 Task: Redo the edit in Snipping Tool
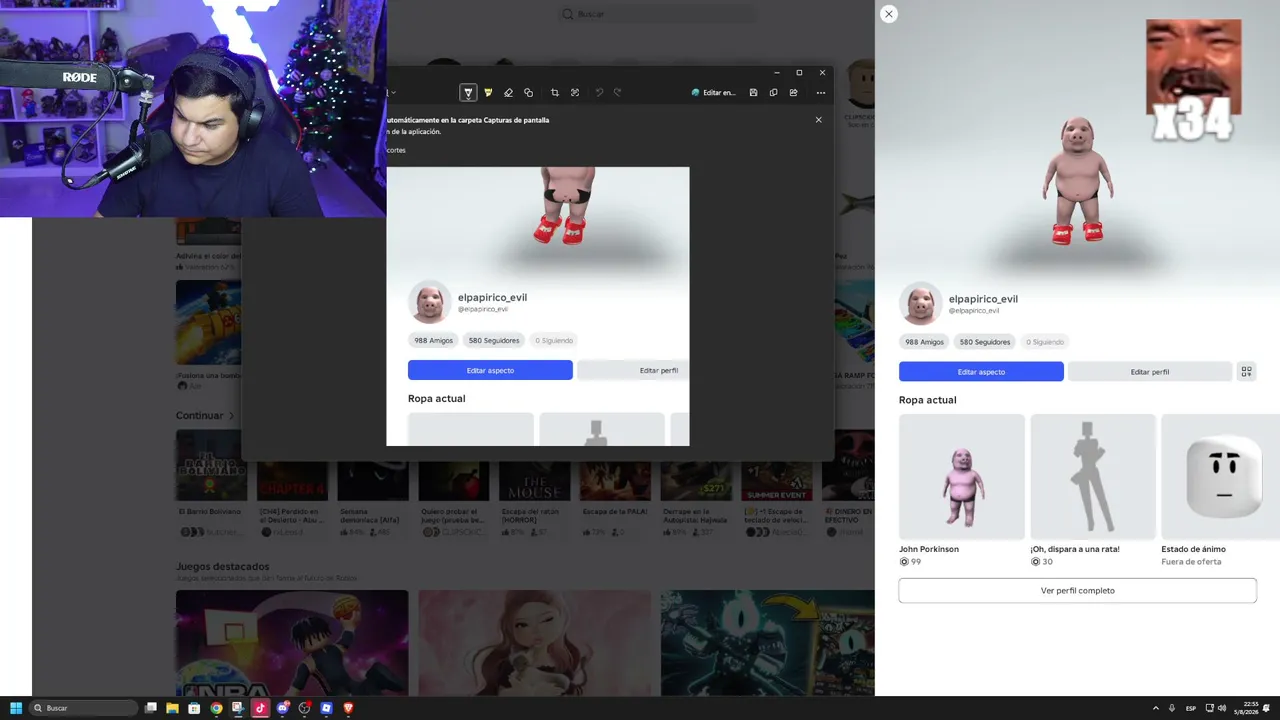[618, 93]
